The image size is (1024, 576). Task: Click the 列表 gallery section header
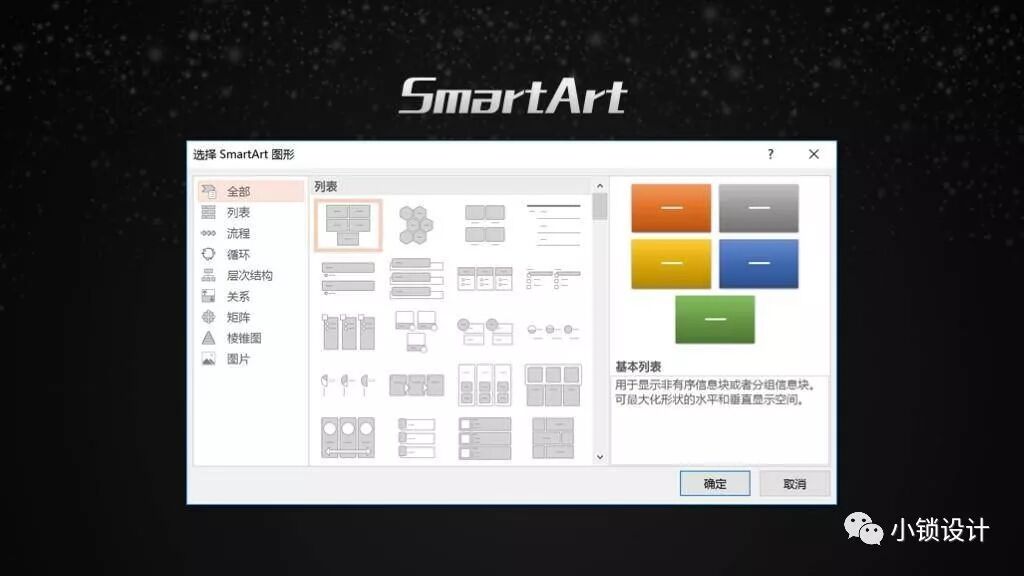click(326, 186)
